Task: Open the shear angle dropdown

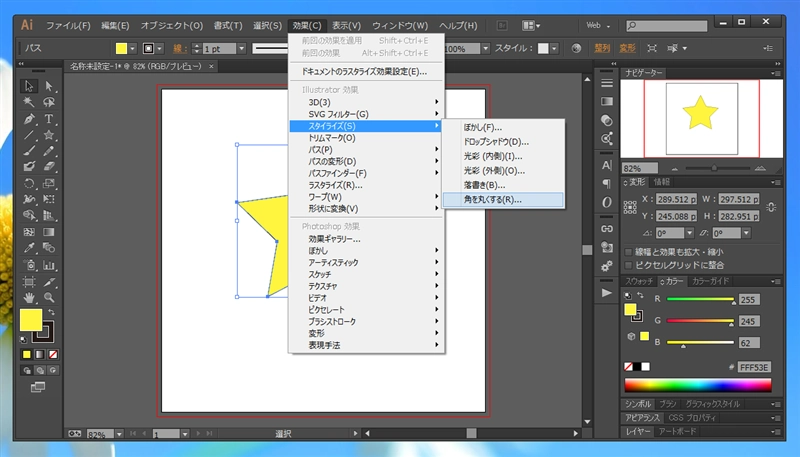Action: click(746, 233)
